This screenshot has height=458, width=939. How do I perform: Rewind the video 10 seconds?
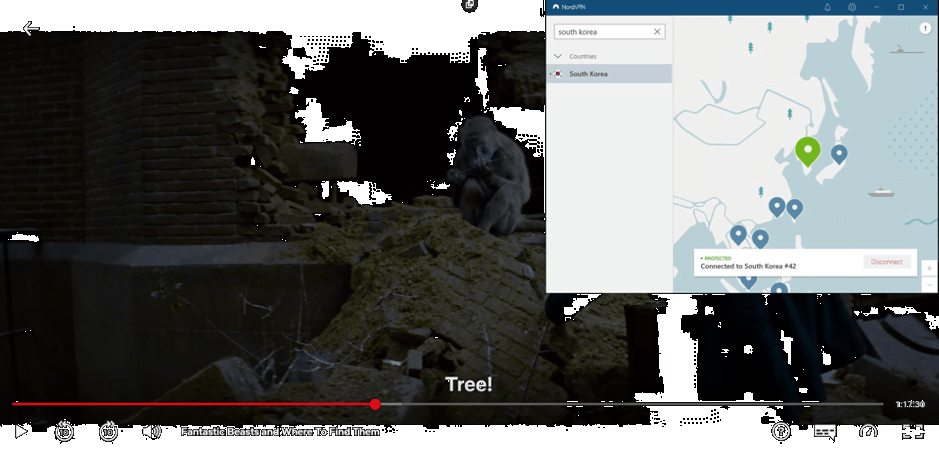pos(65,431)
